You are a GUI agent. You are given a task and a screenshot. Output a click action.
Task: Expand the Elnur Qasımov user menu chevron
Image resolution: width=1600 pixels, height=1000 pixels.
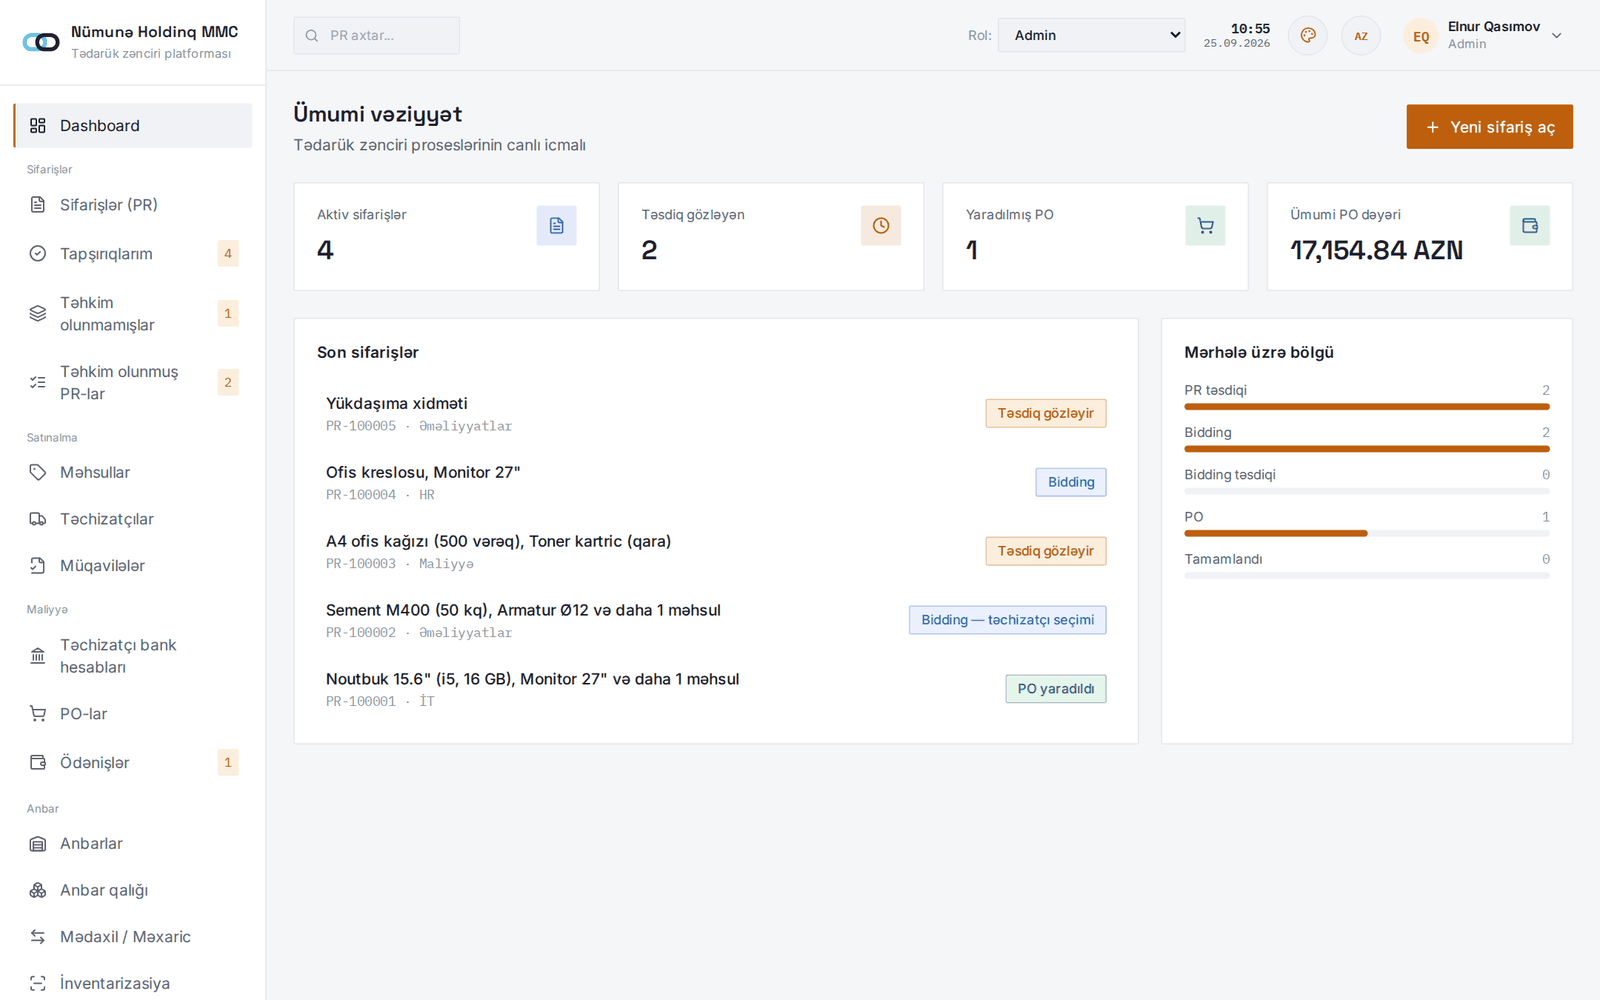(1557, 36)
